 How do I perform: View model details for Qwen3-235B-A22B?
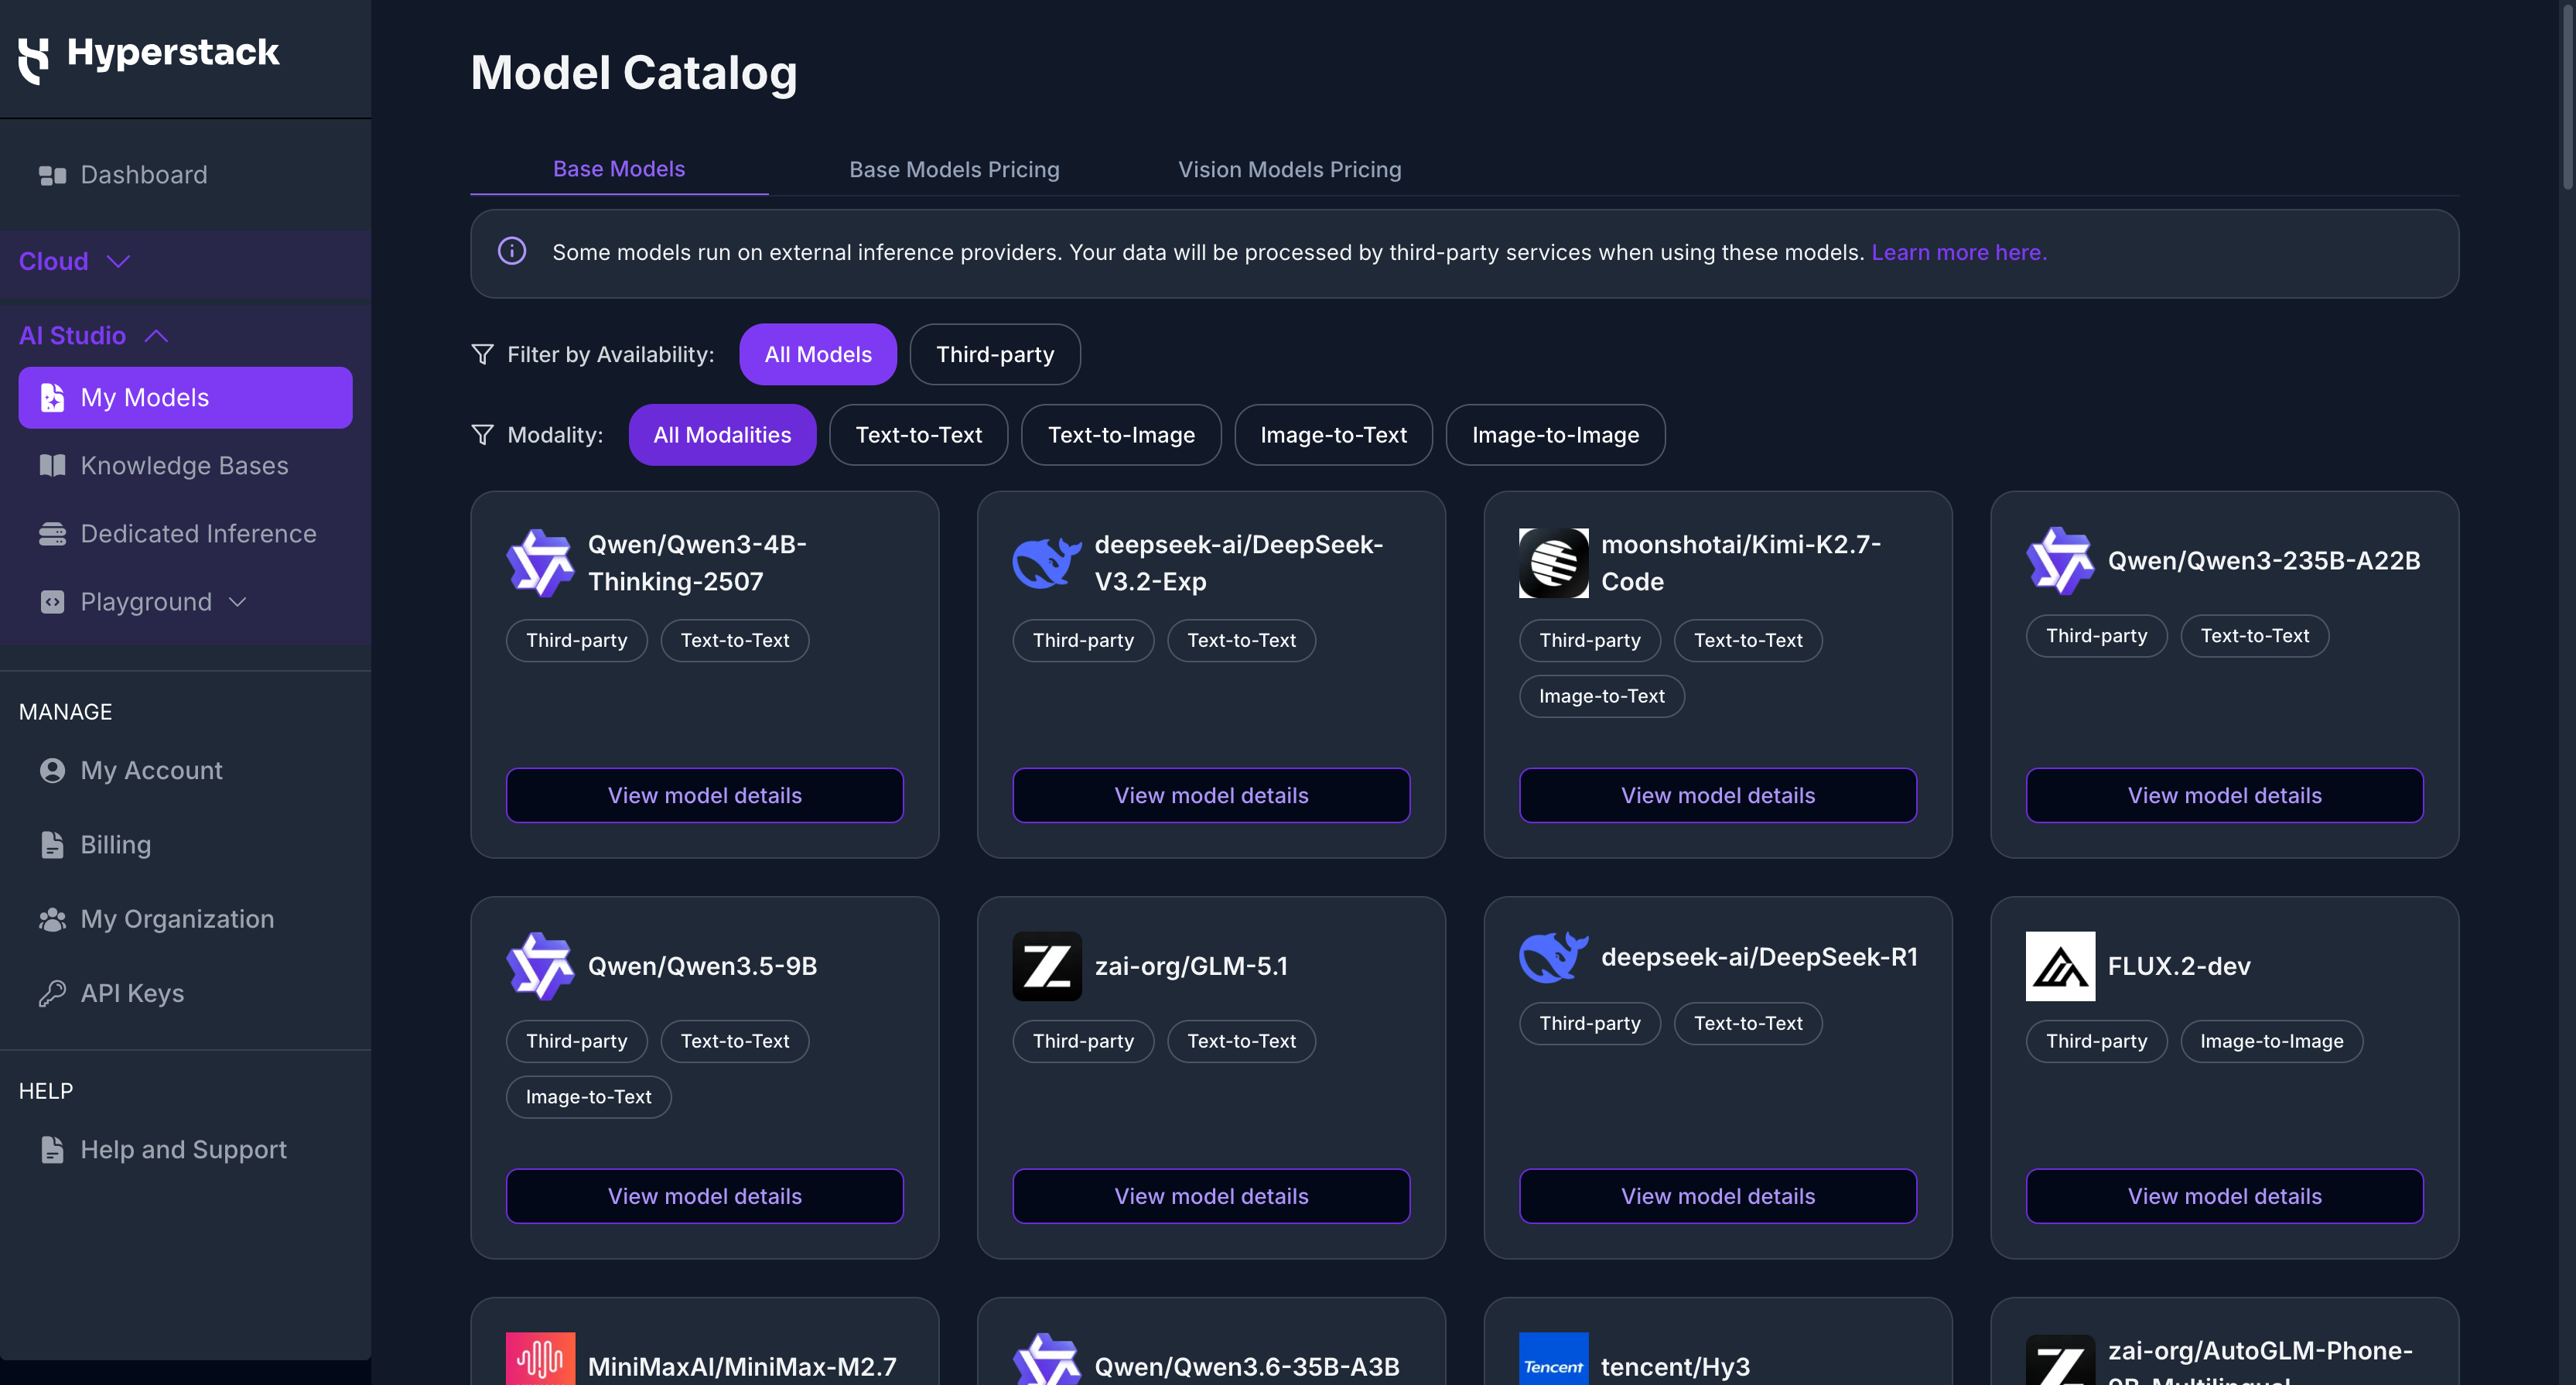(2224, 795)
